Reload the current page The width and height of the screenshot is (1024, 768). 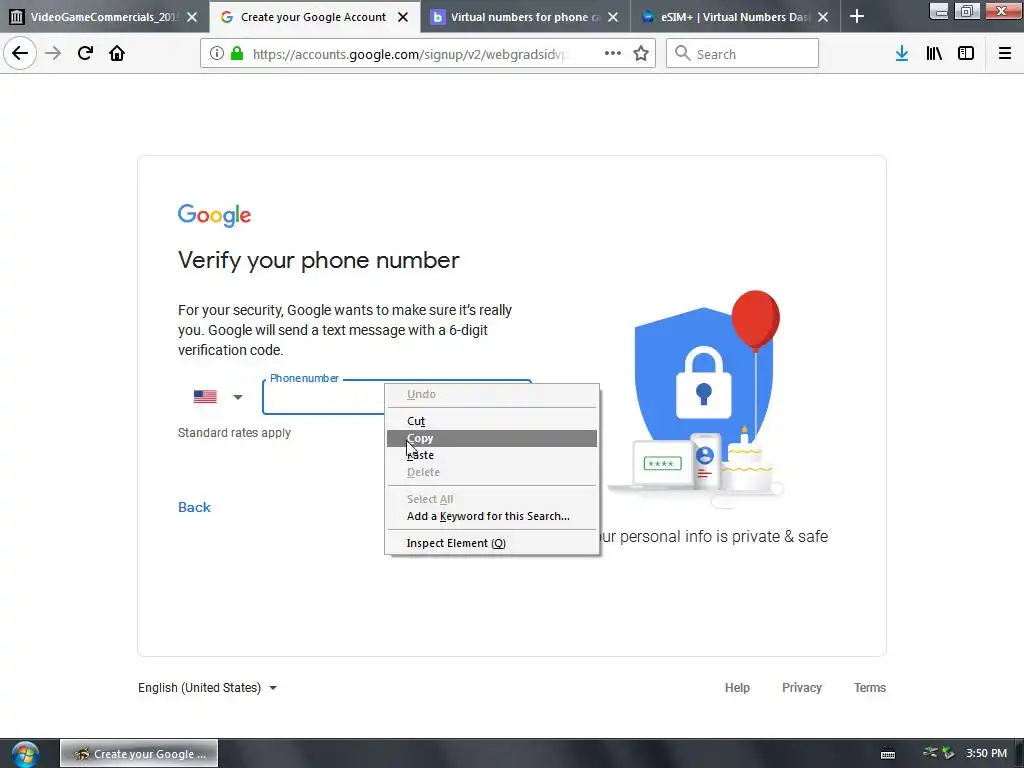click(x=85, y=54)
